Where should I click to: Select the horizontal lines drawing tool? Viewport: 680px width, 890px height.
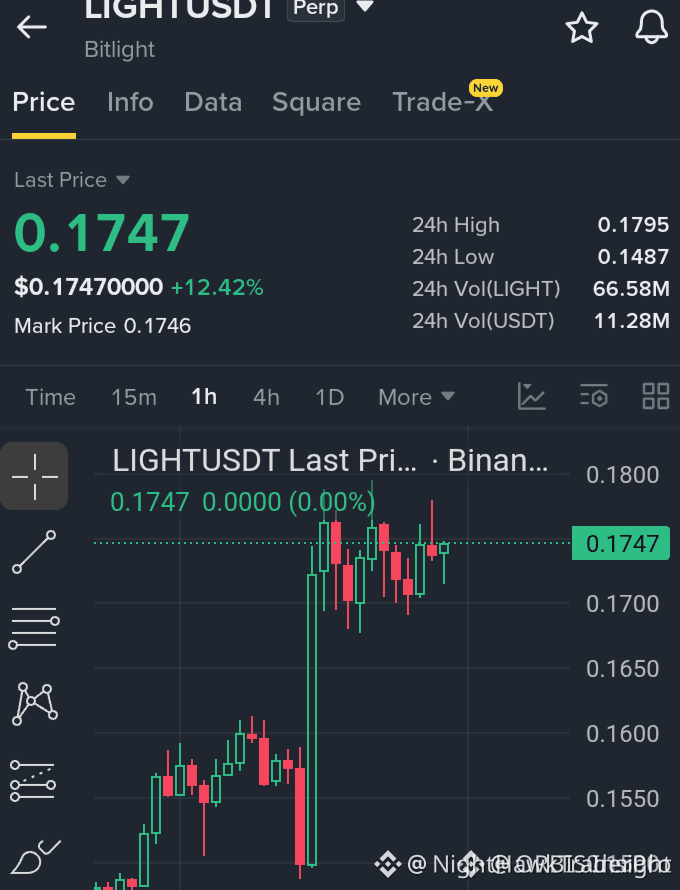click(x=34, y=628)
